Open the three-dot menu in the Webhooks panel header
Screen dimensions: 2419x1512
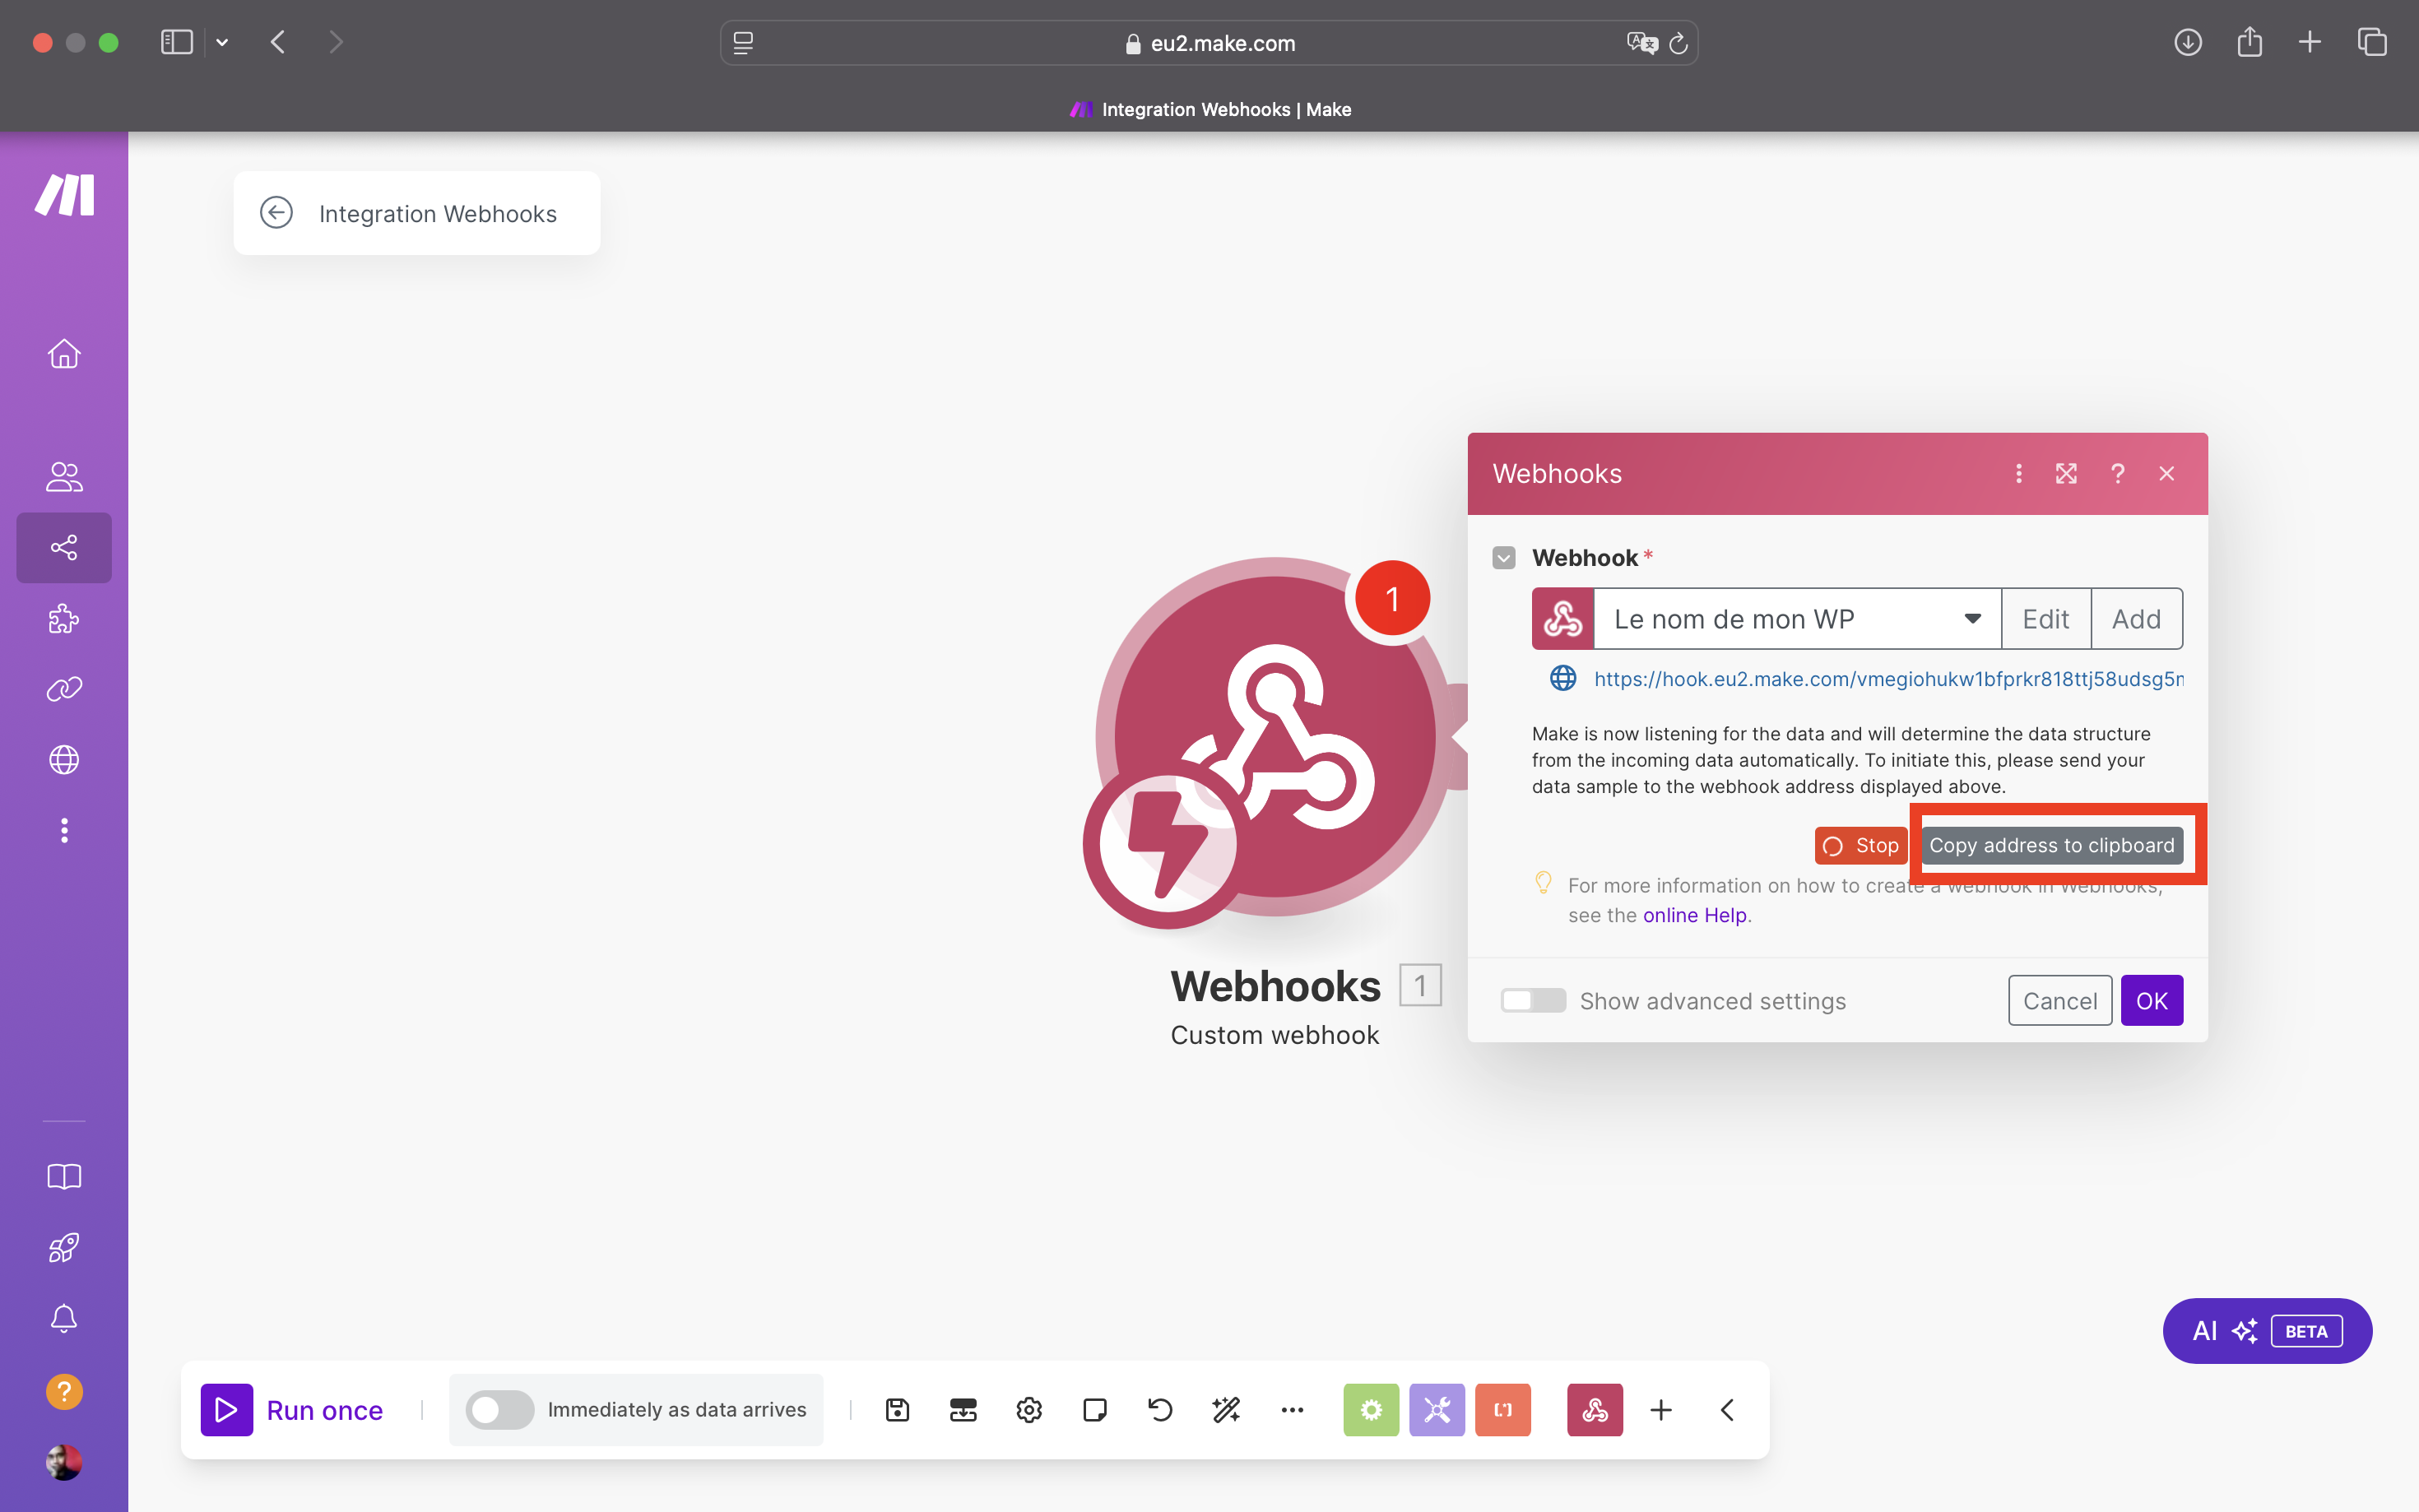[2019, 473]
